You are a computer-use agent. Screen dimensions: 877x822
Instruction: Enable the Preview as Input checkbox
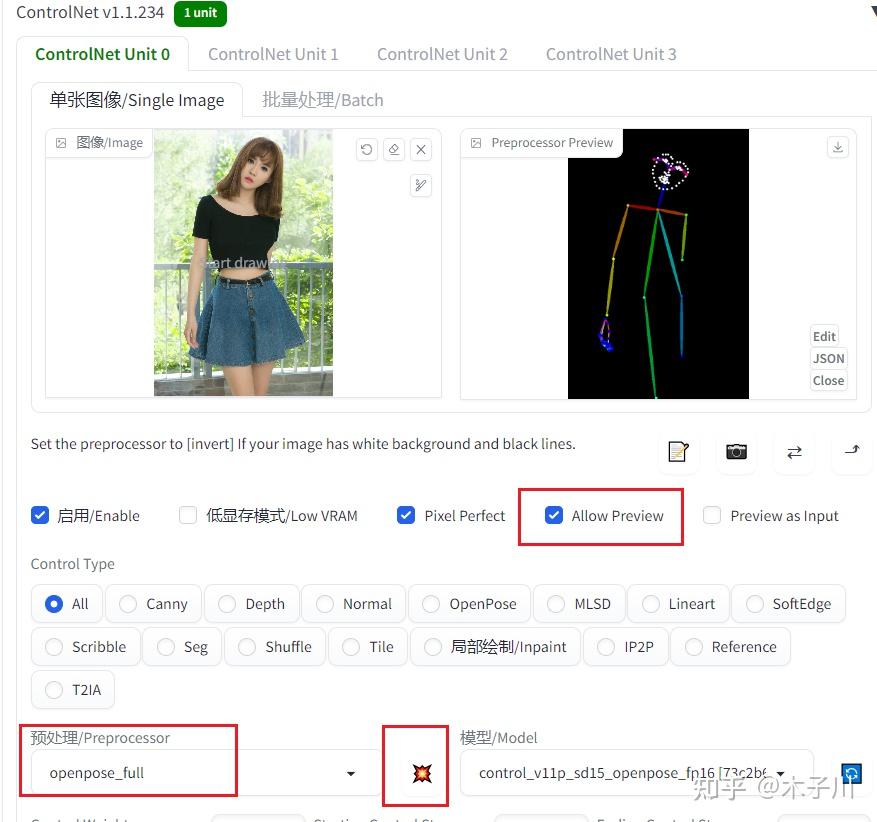click(711, 515)
